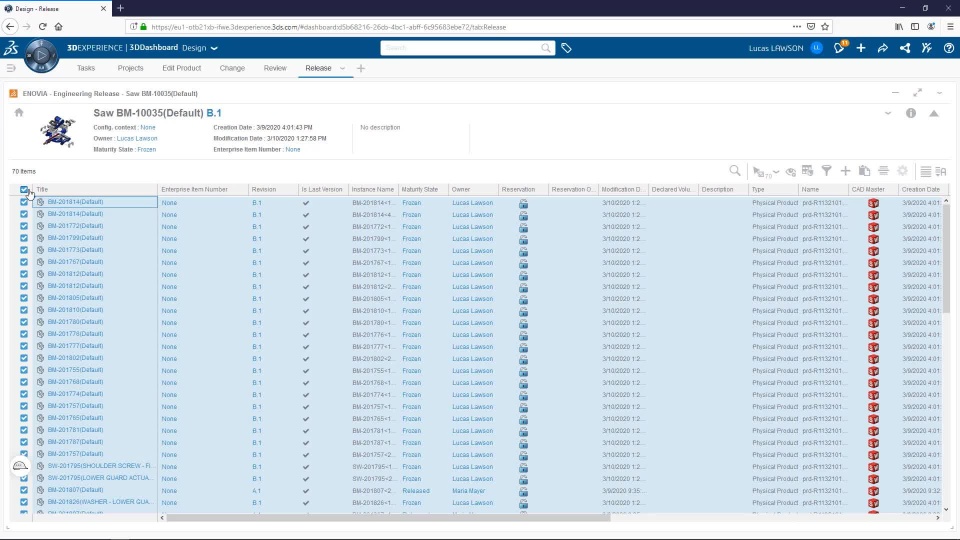Click the sort text-size icon
This screenshot has height=540, width=960.
coord(941,171)
